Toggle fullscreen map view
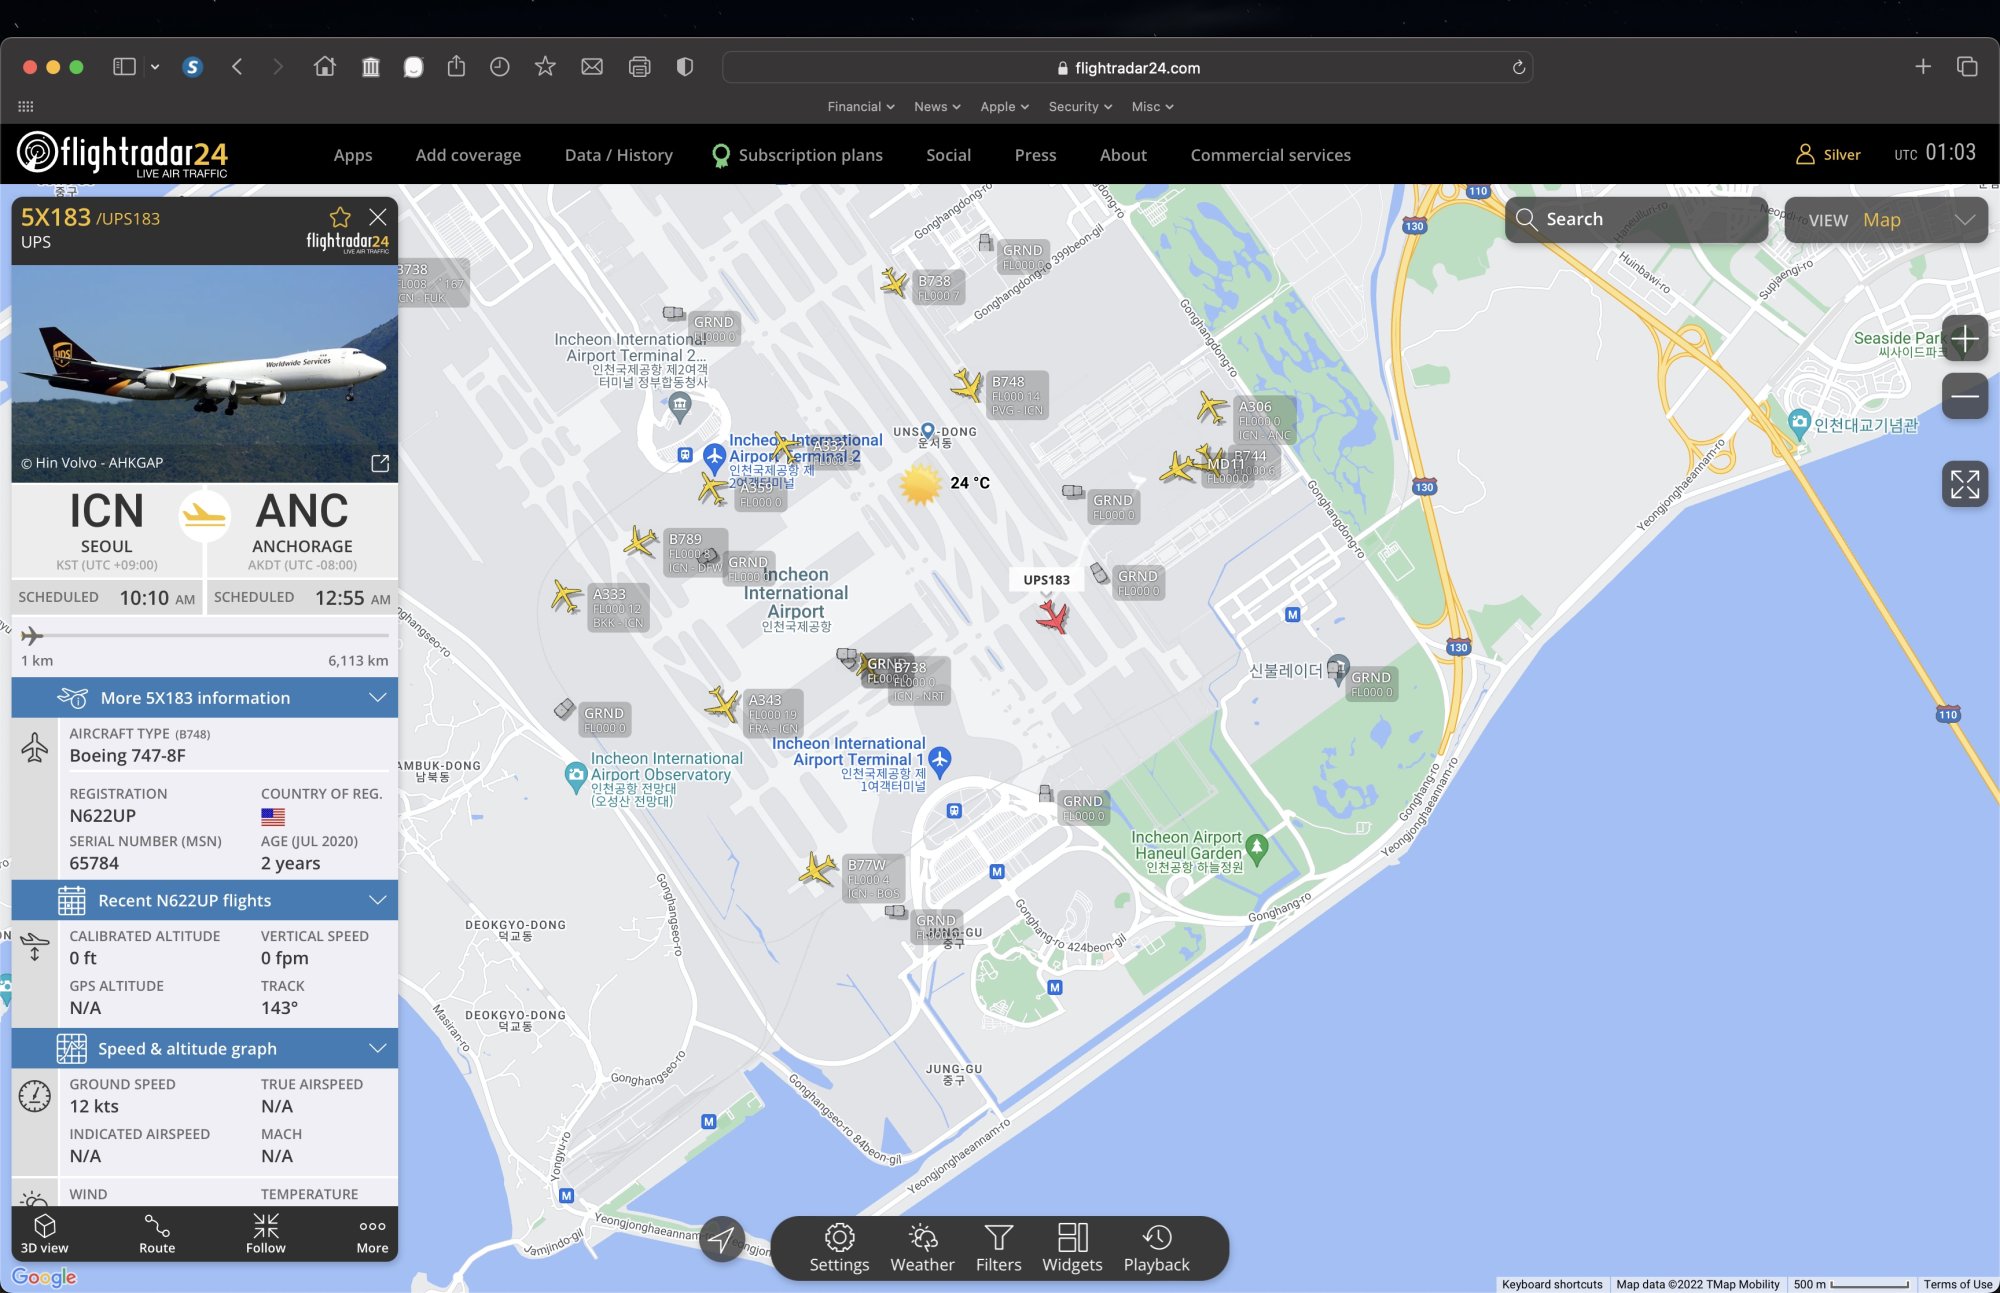2000x1293 pixels. (1964, 484)
